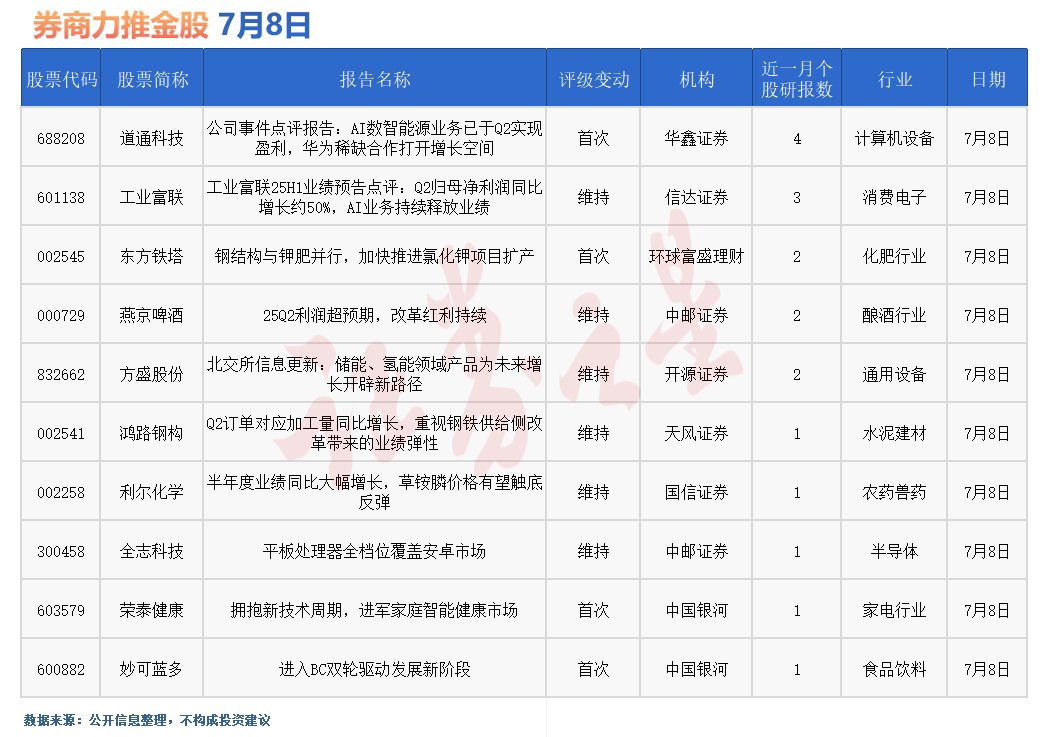Click institution 中国银河 in 荣泰健康 row
Viewport: 1052px width, 737px height.
(696, 611)
